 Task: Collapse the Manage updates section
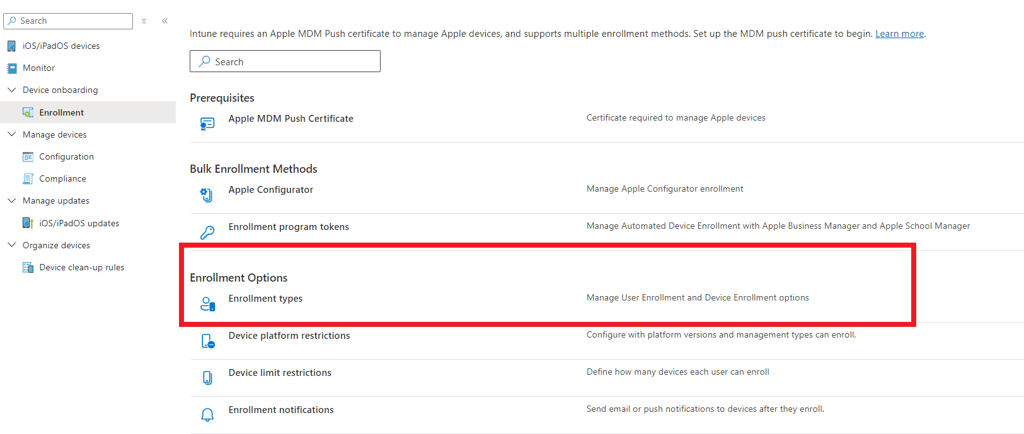(12, 201)
